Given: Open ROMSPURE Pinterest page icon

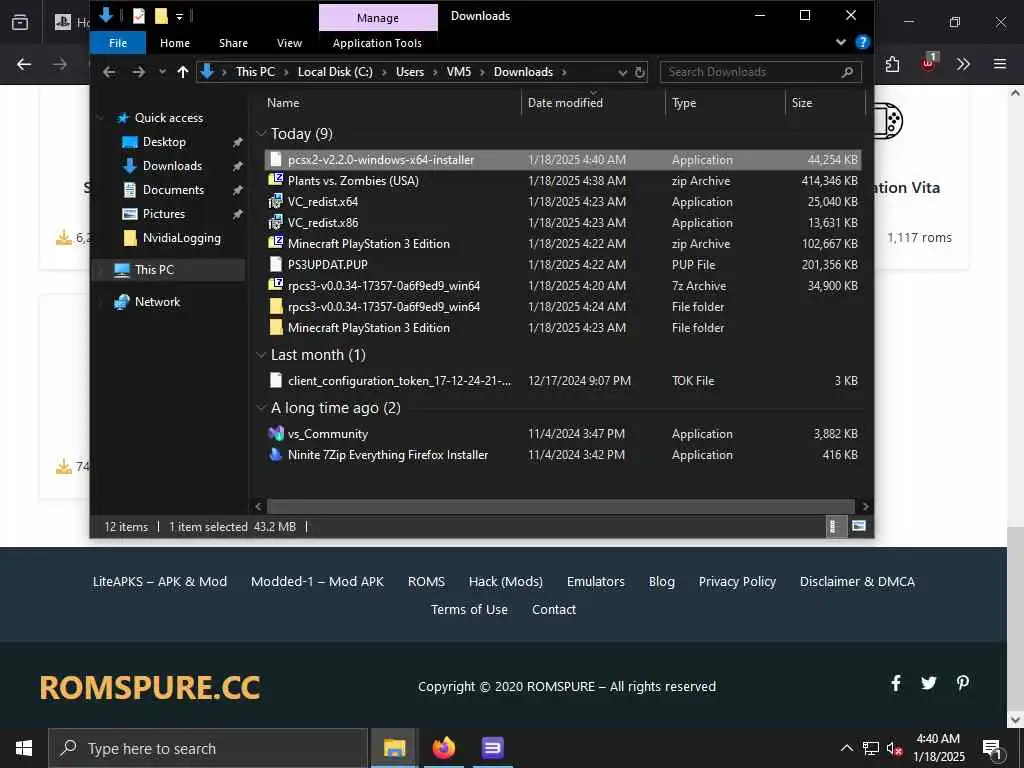Looking at the screenshot, I should [x=963, y=683].
